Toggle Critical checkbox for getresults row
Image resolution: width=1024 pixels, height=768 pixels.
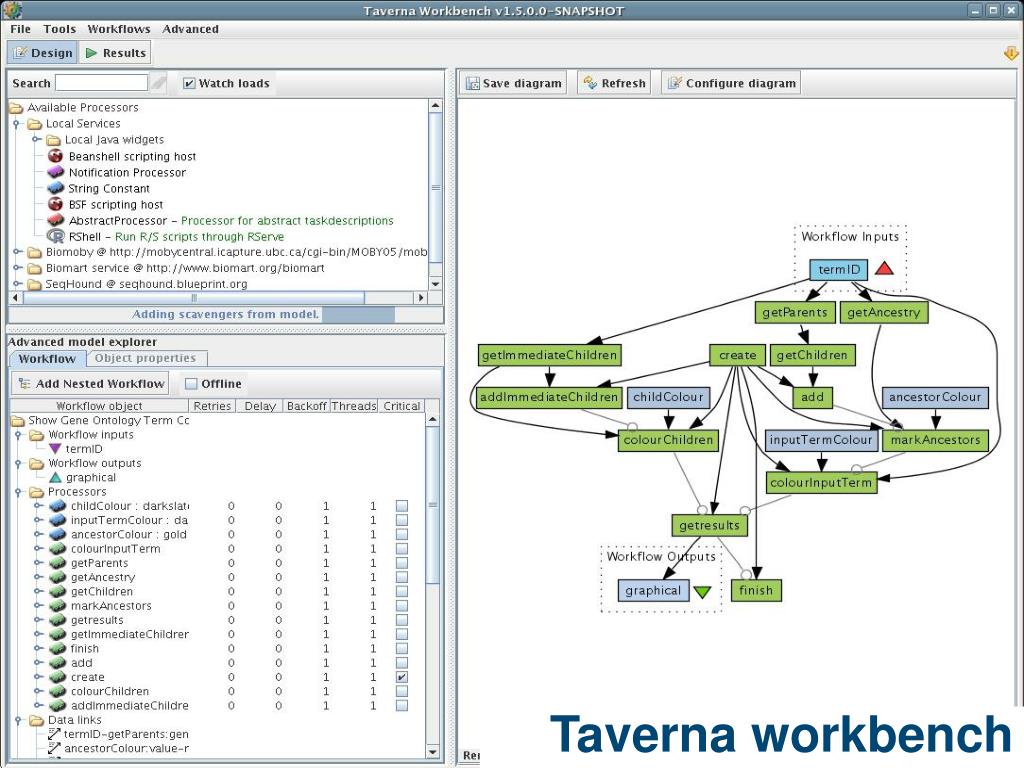point(402,620)
